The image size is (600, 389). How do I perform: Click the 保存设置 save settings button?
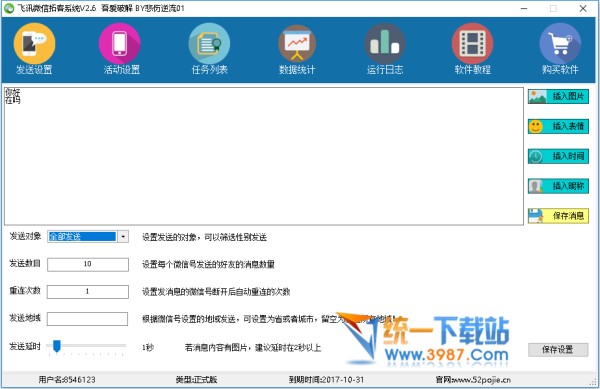point(558,350)
